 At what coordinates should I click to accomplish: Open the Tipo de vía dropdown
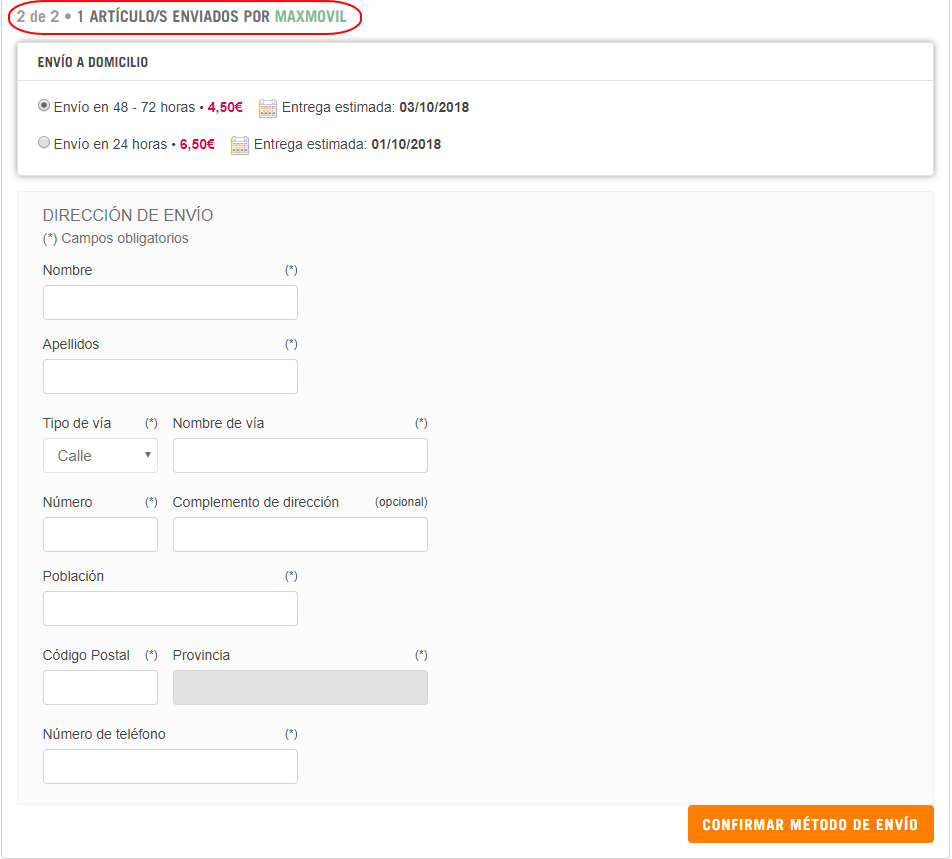(100, 455)
